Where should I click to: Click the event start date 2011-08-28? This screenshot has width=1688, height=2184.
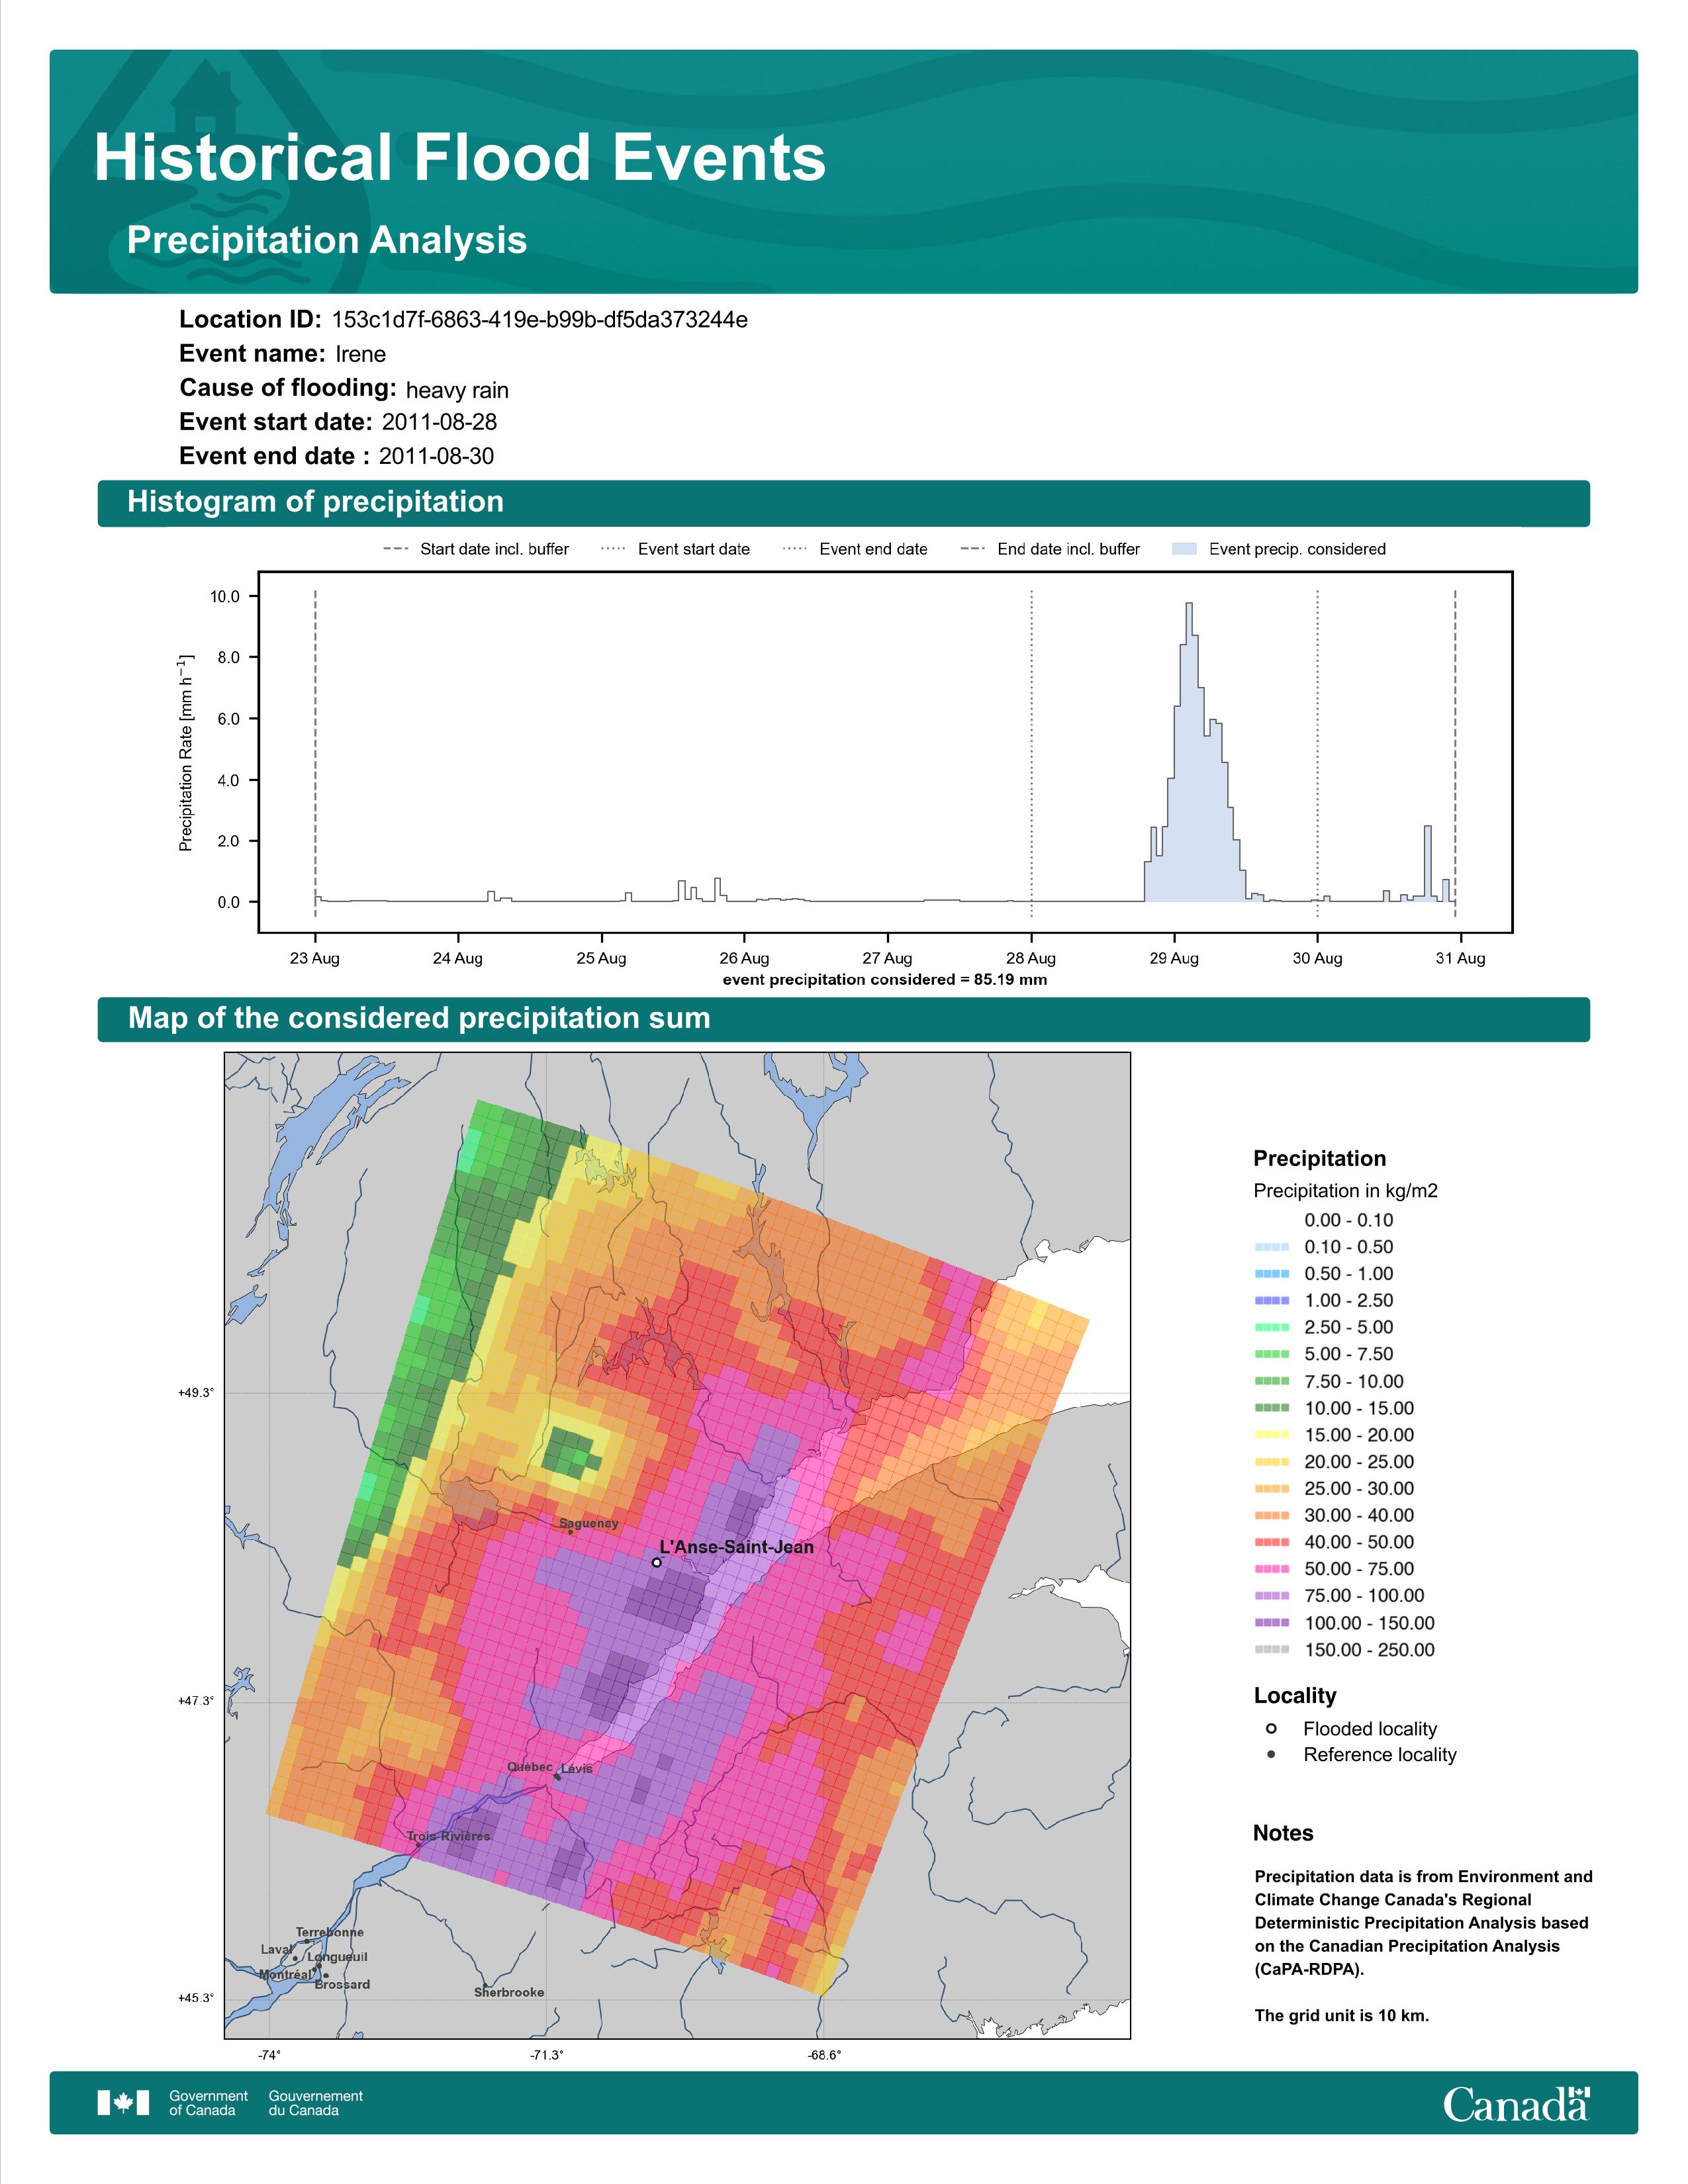tap(439, 422)
